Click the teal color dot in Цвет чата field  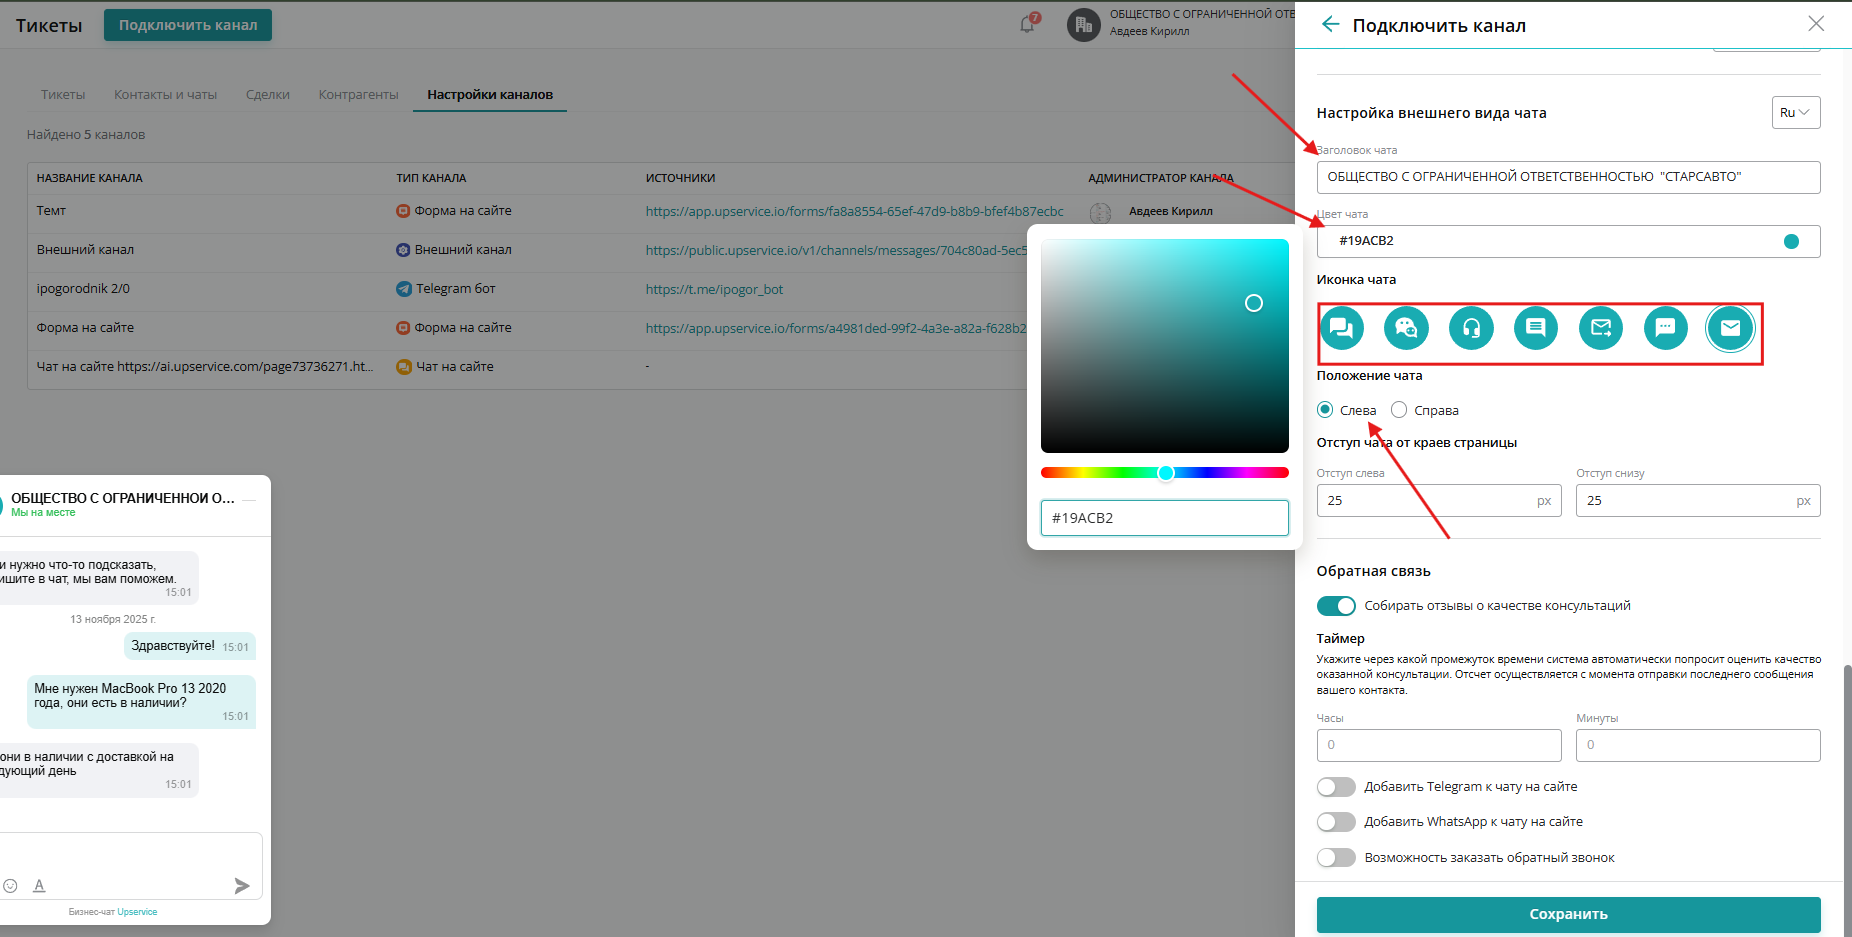coord(1791,241)
